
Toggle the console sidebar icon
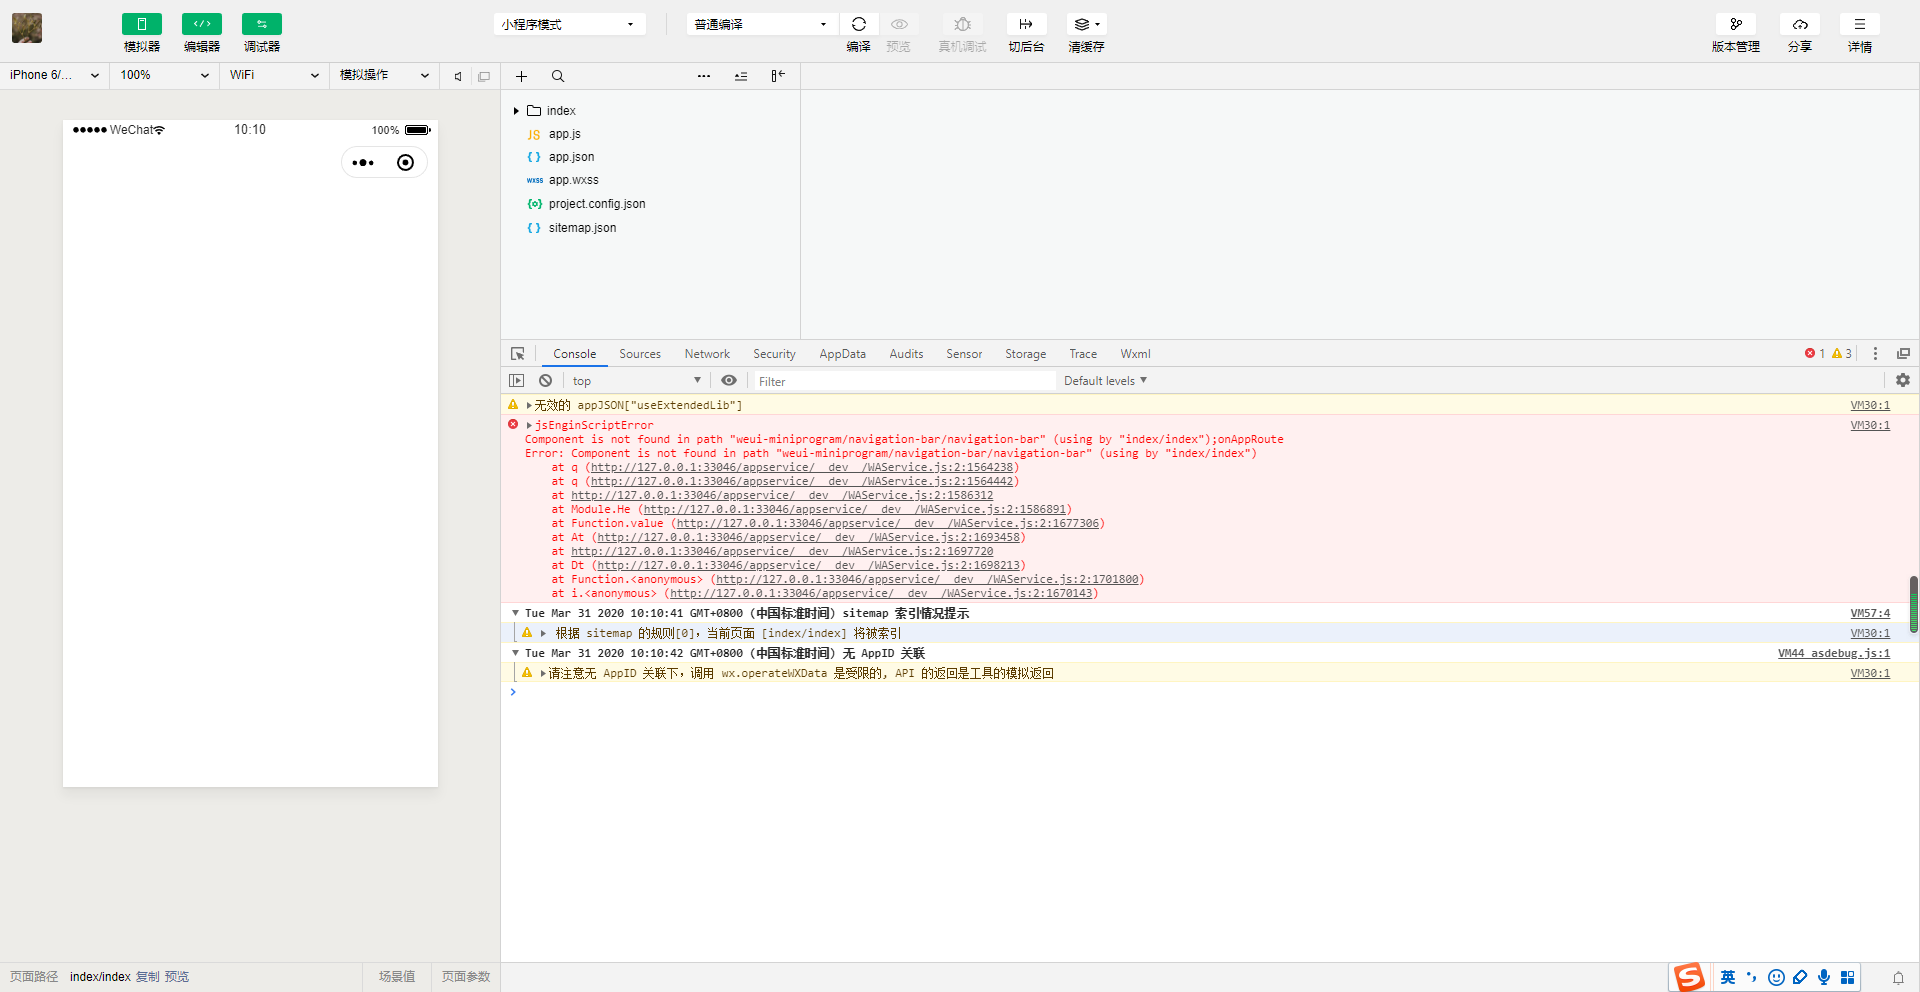pos(517,381)
